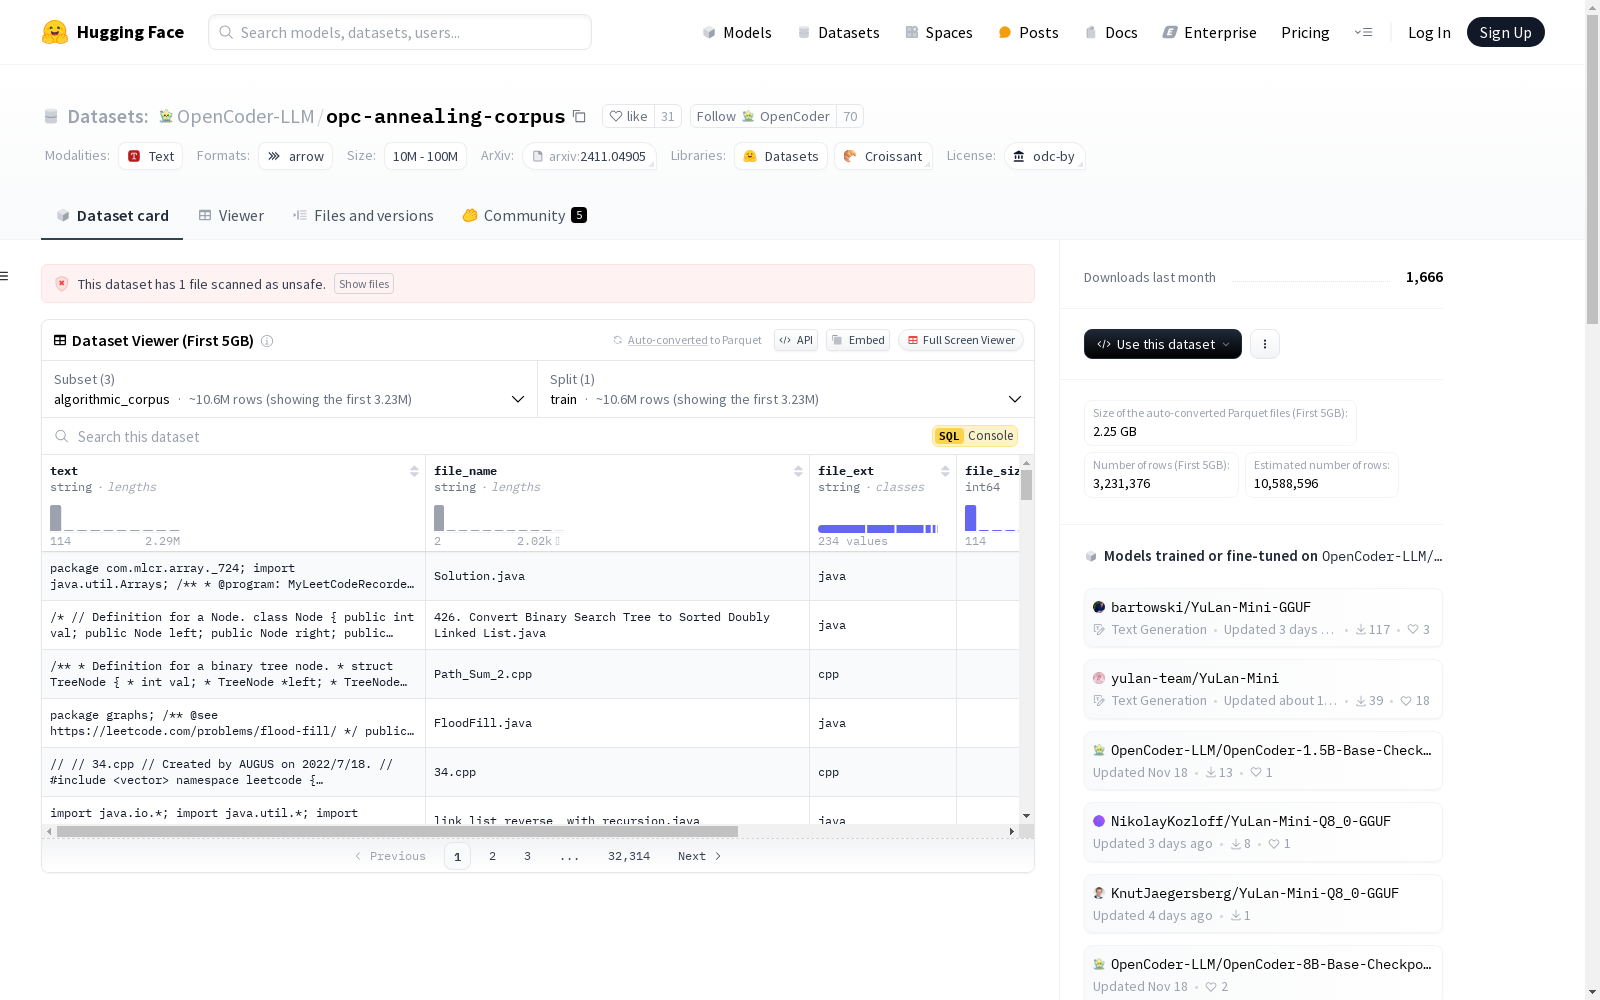Open OpenCoder-1.5B-Base-Check model card
1600x1000 pixels.
(x=1263, y=761)
